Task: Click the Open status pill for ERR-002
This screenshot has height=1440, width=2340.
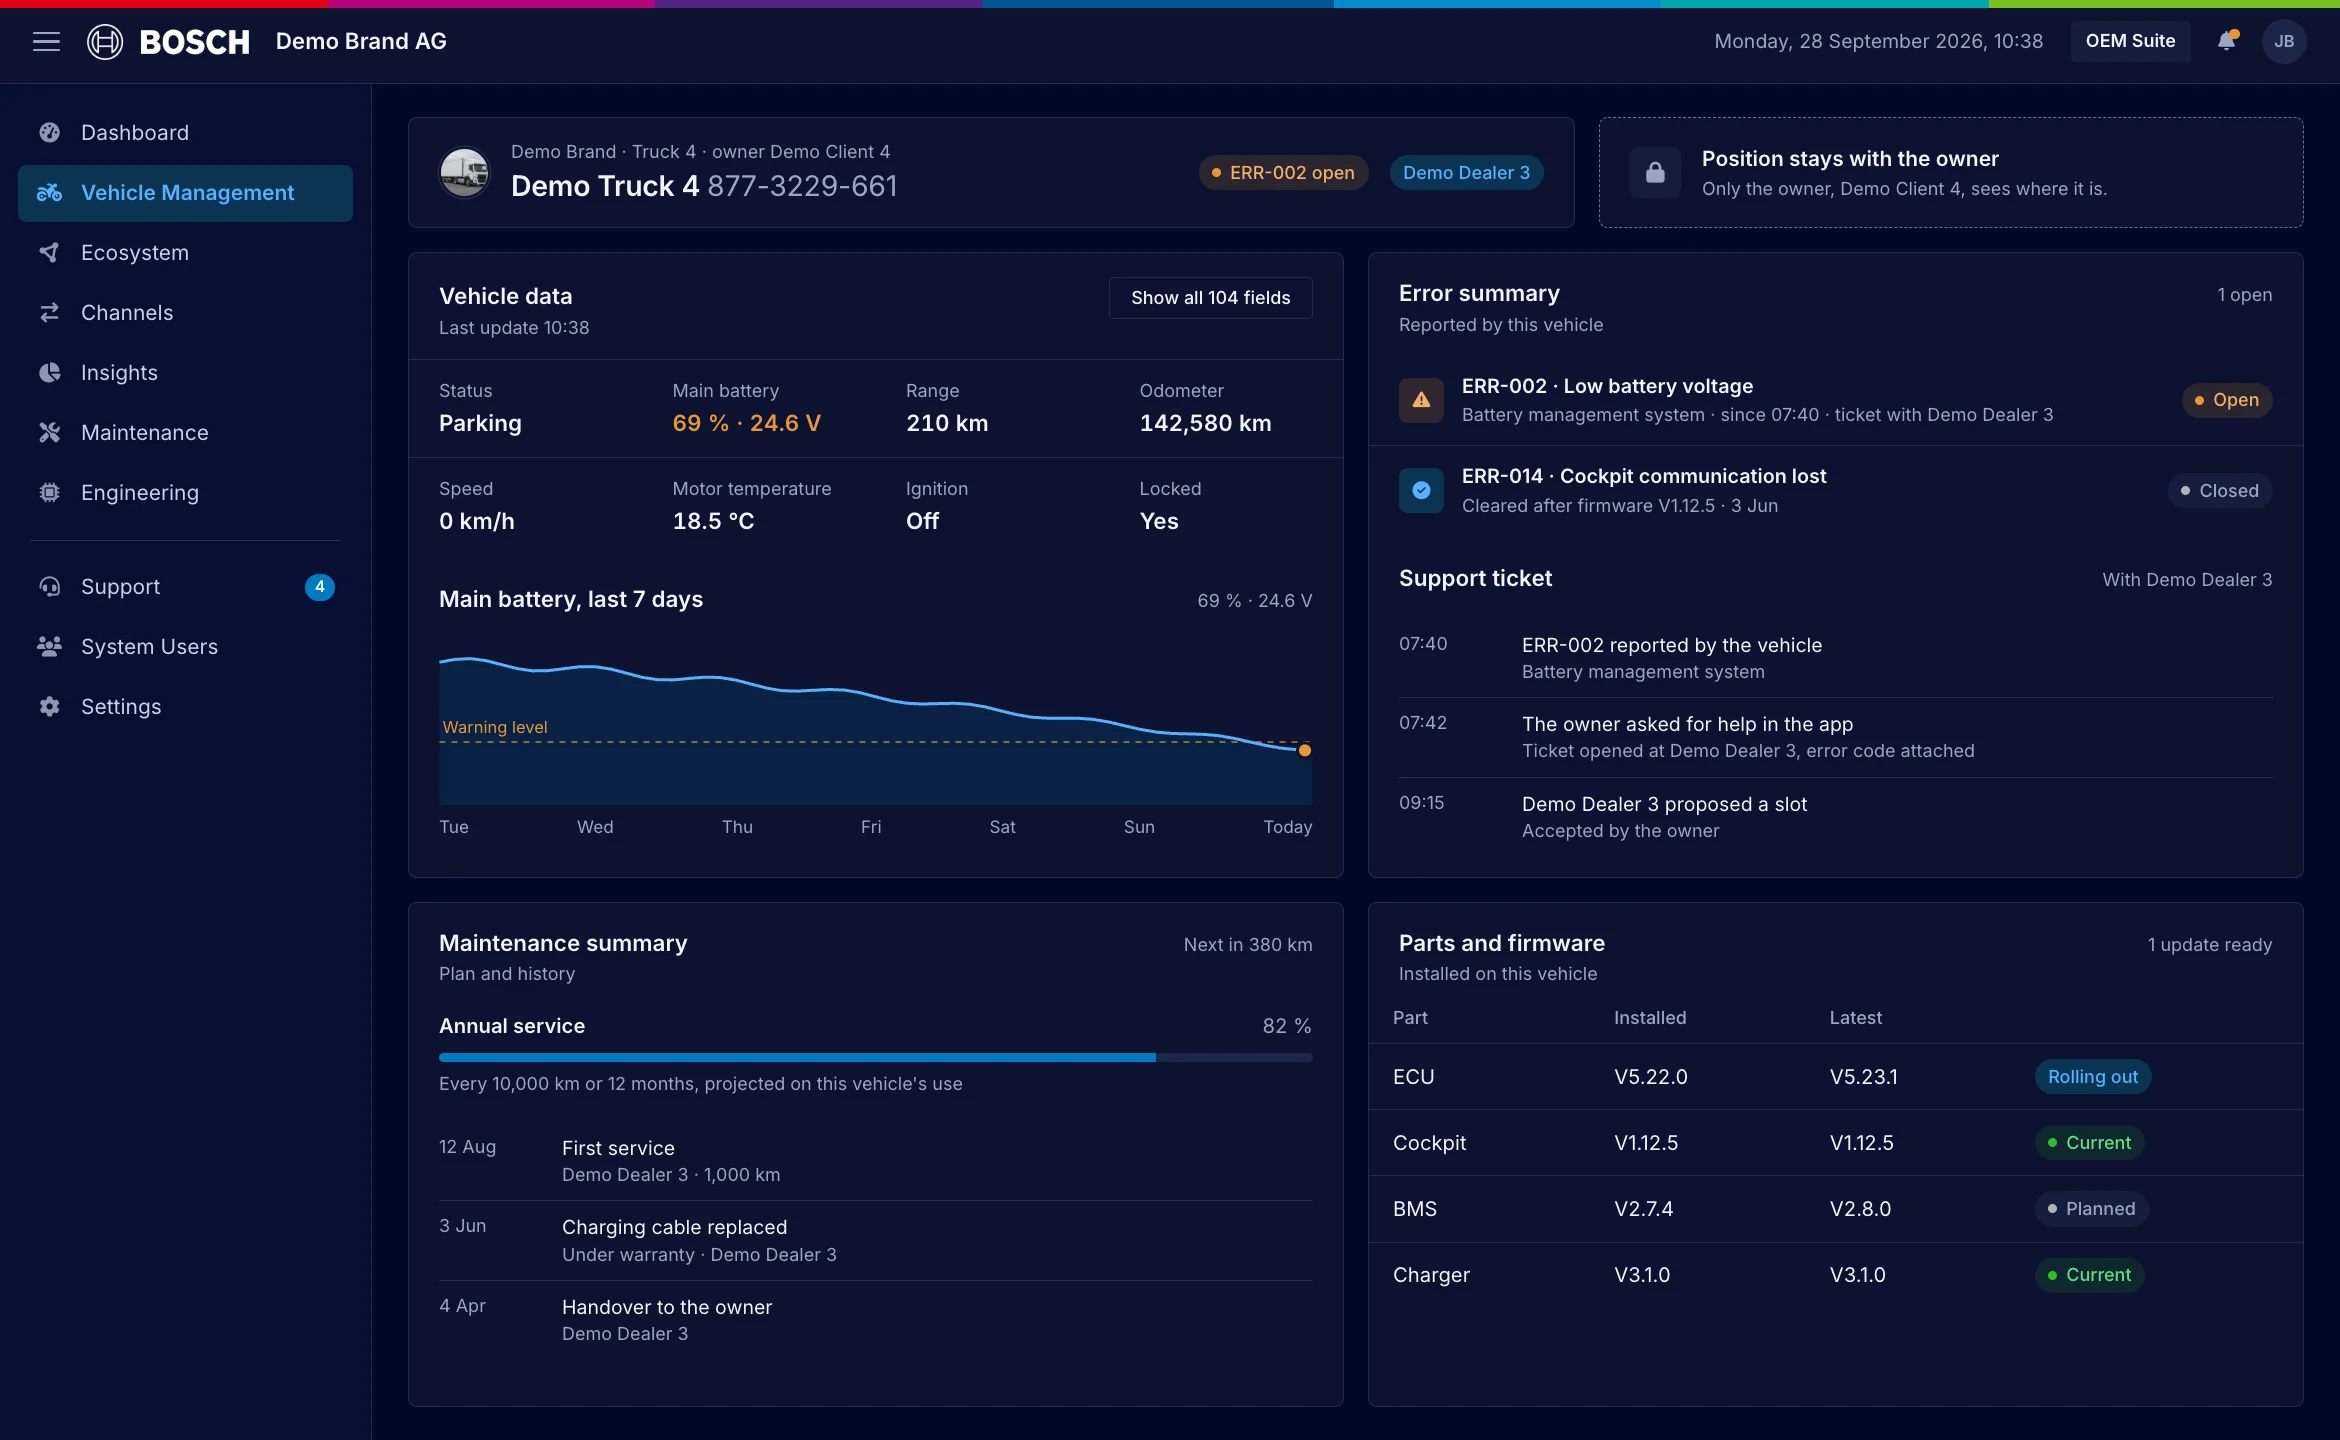Action: coord(2227,400)
